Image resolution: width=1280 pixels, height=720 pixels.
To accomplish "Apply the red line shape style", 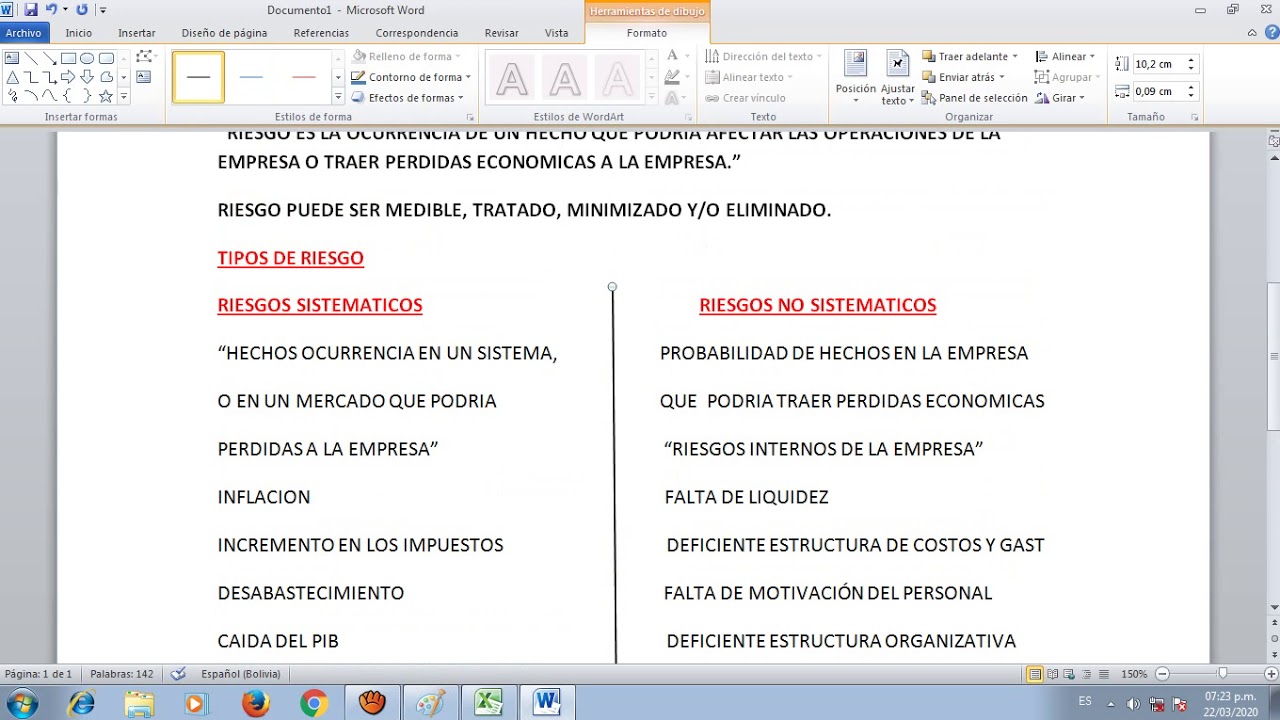I will tap(304, 77).
